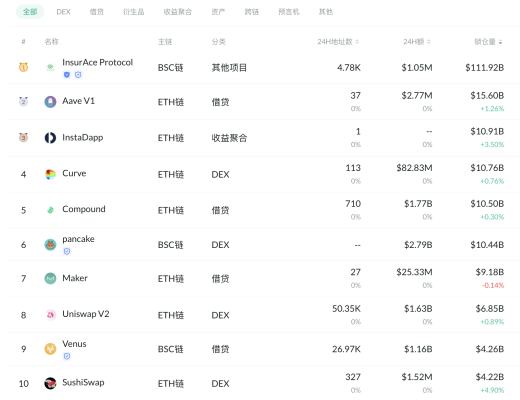
Task: Click the Maker logo icon
Action: tap(50, 278)
